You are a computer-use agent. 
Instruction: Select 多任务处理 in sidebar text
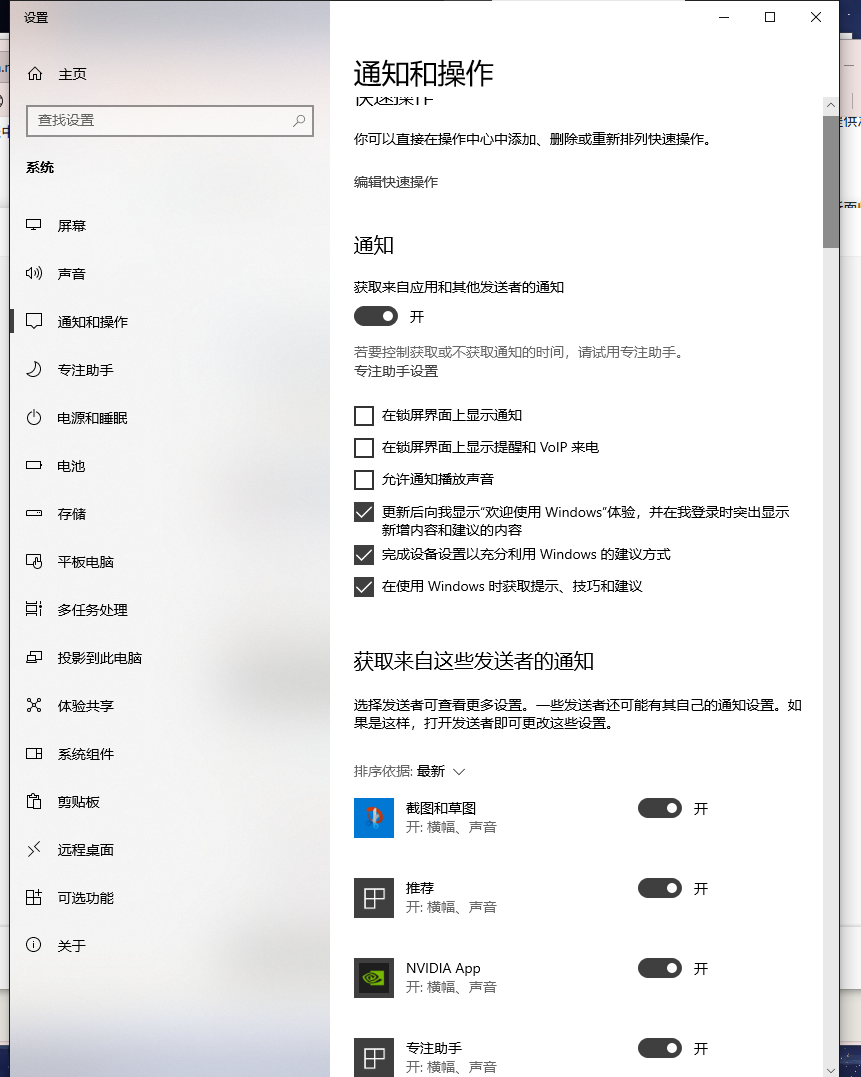92,610
